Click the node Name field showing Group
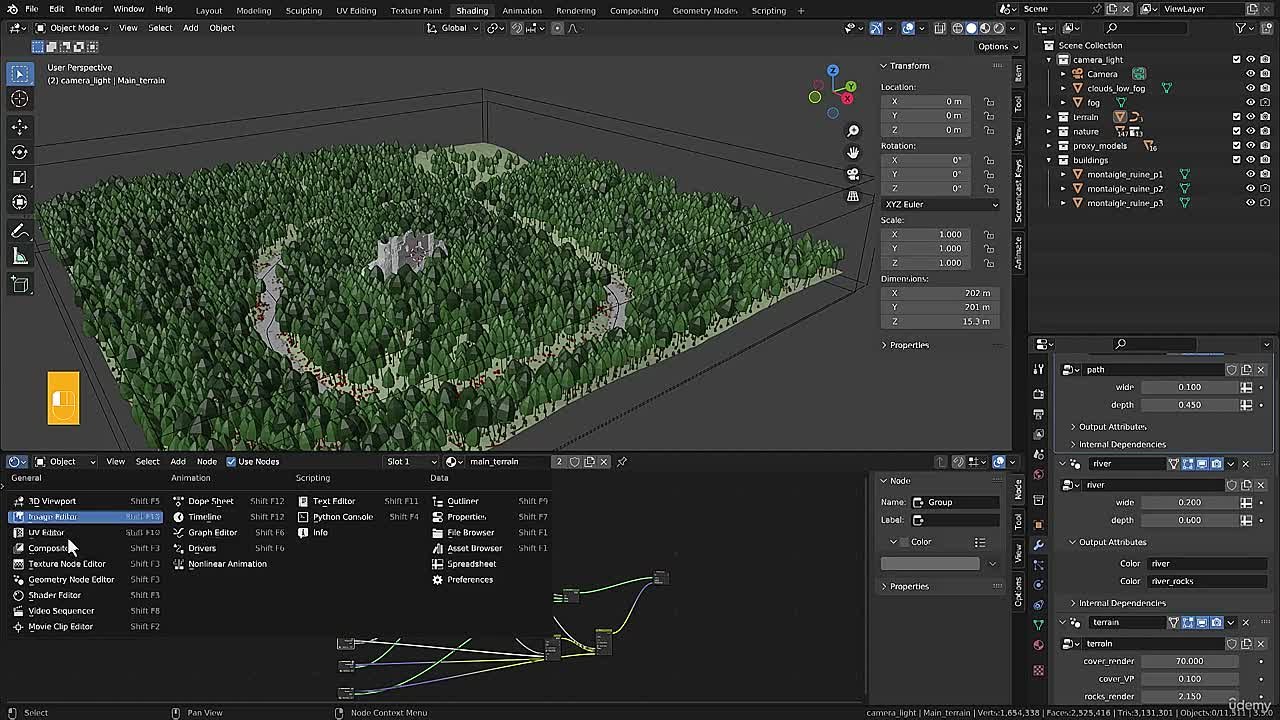 (954, 502)
